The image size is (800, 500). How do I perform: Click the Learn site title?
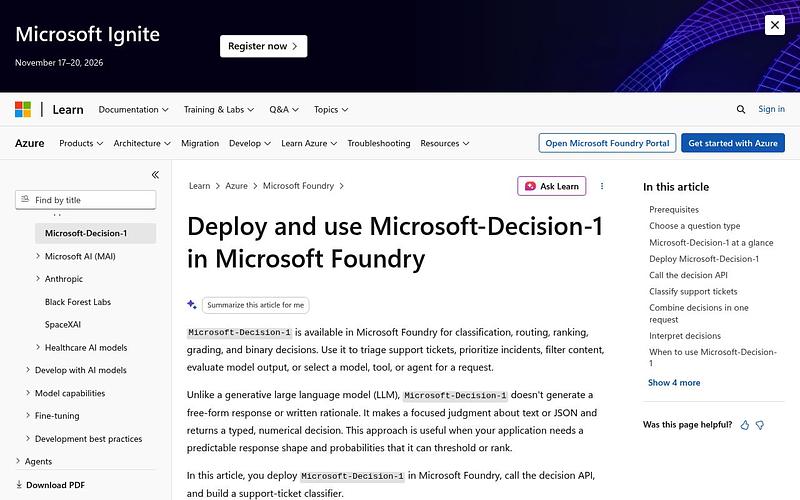point(68,110)
